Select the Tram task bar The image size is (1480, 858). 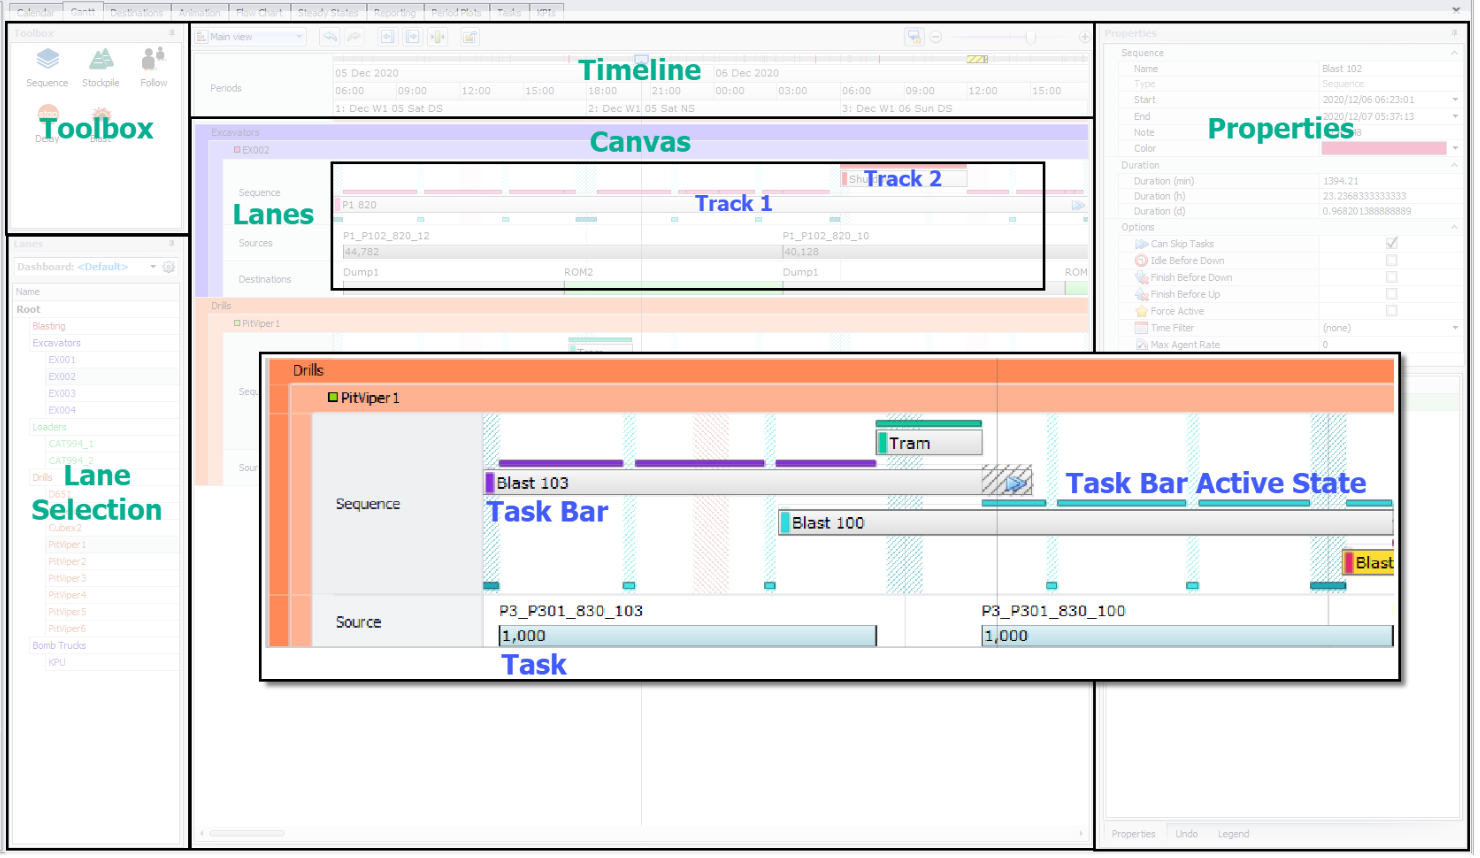pyautogui.click(x=929, y=443)
